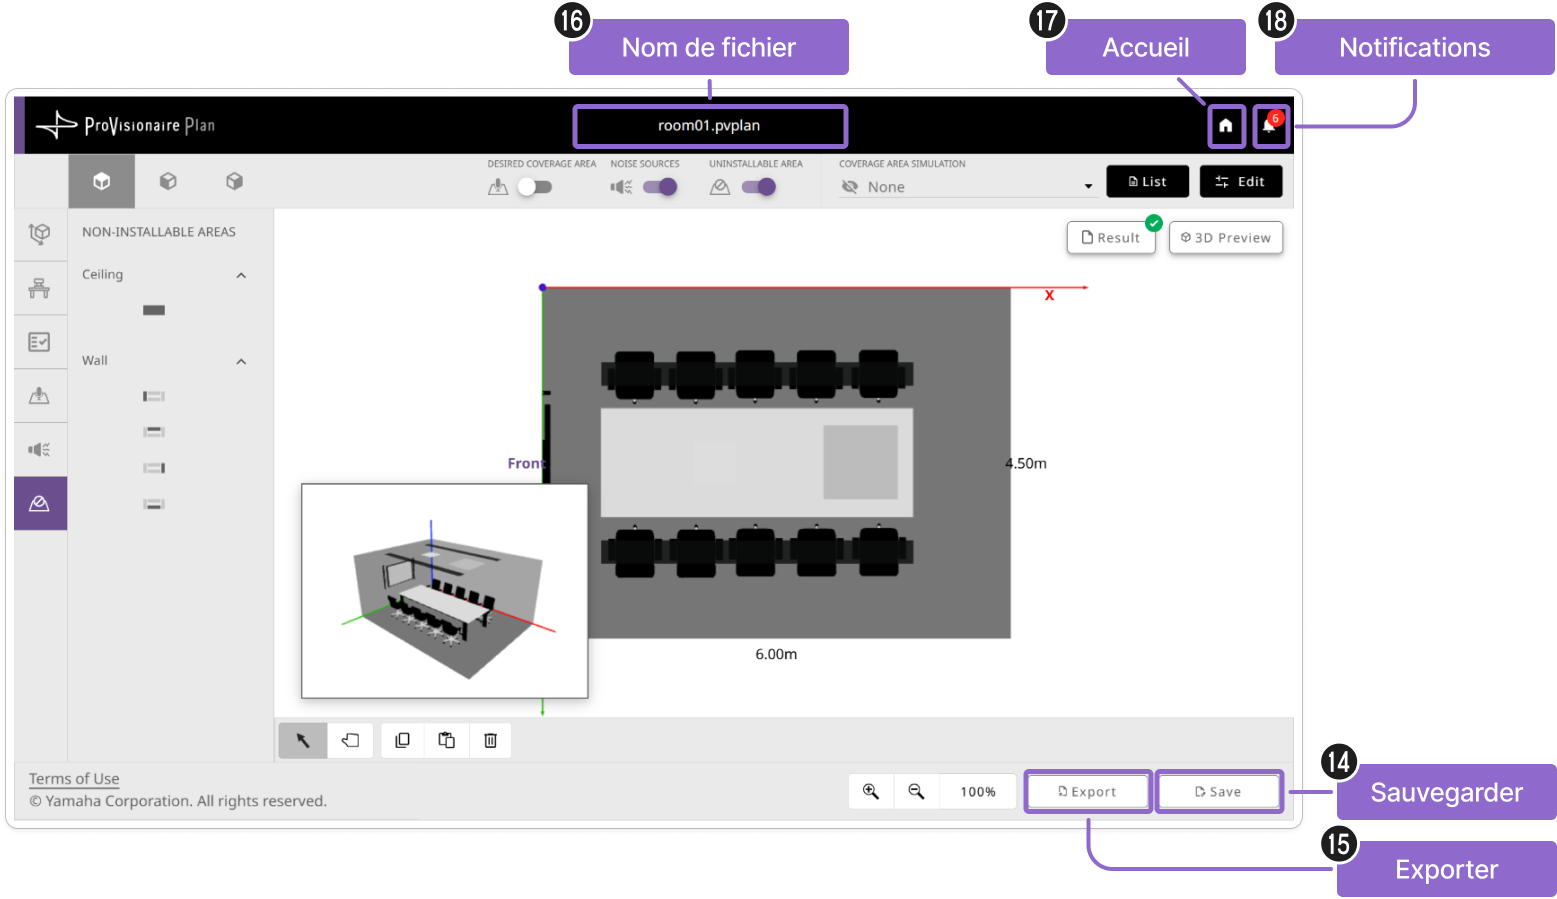The height and width of the screenshot is (899, 1557).
Task: Pick the Ceiling non-installable area shape
Action: [154, 310]
